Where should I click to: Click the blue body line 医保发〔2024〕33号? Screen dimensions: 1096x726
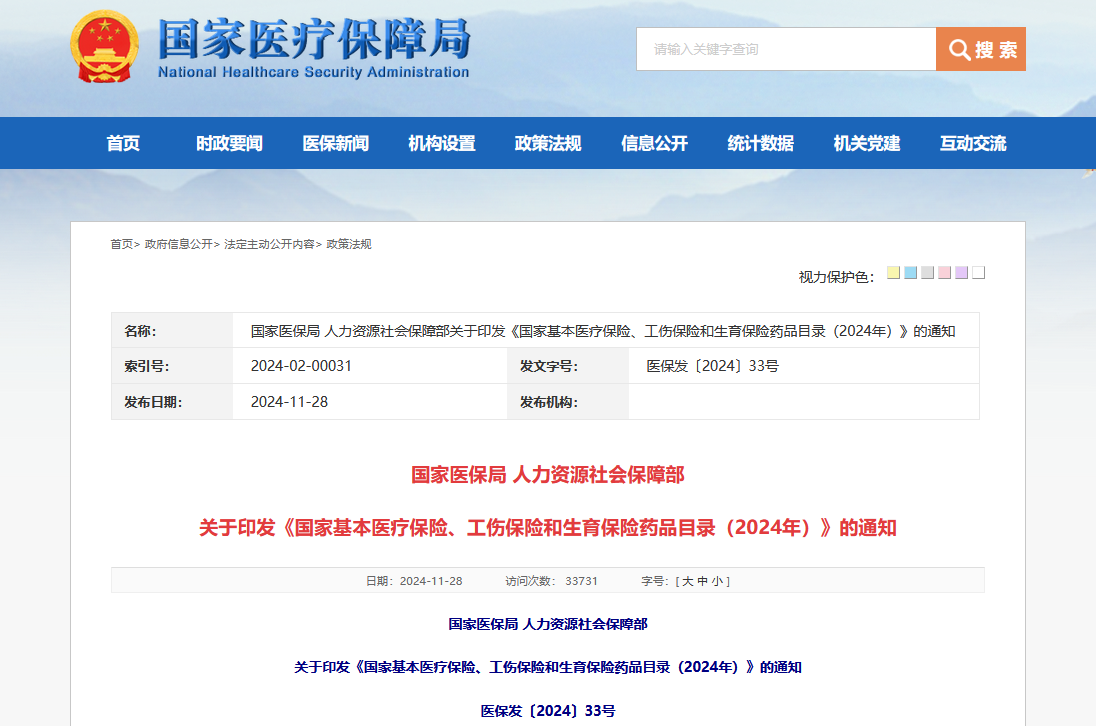548,711
